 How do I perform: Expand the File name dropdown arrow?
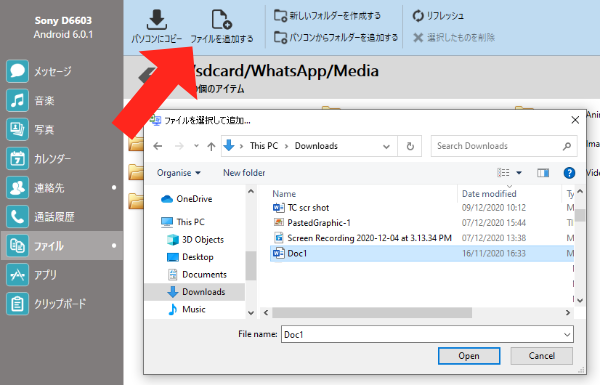point(567,334)
